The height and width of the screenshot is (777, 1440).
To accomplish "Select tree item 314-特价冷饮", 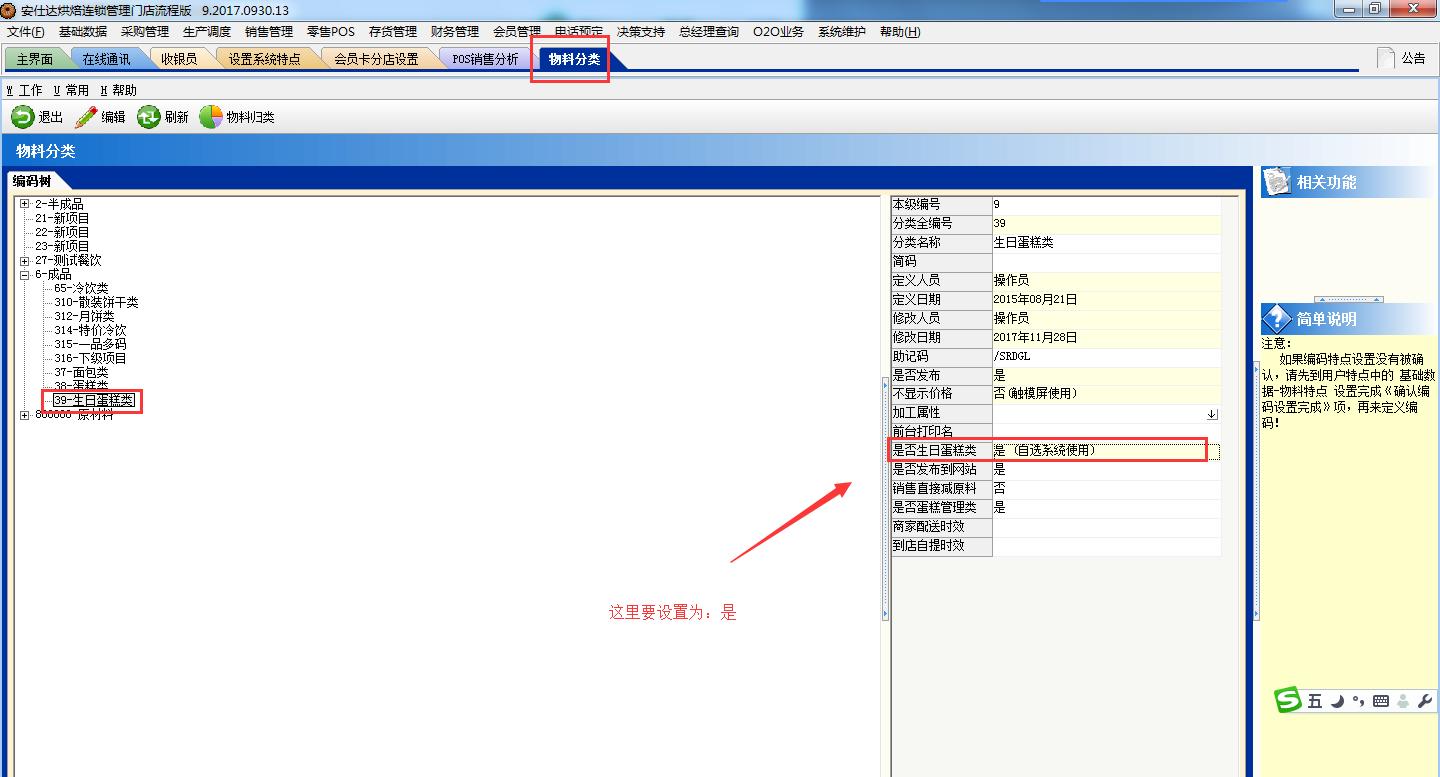I will pyautogui.click(x=90, y=330).
